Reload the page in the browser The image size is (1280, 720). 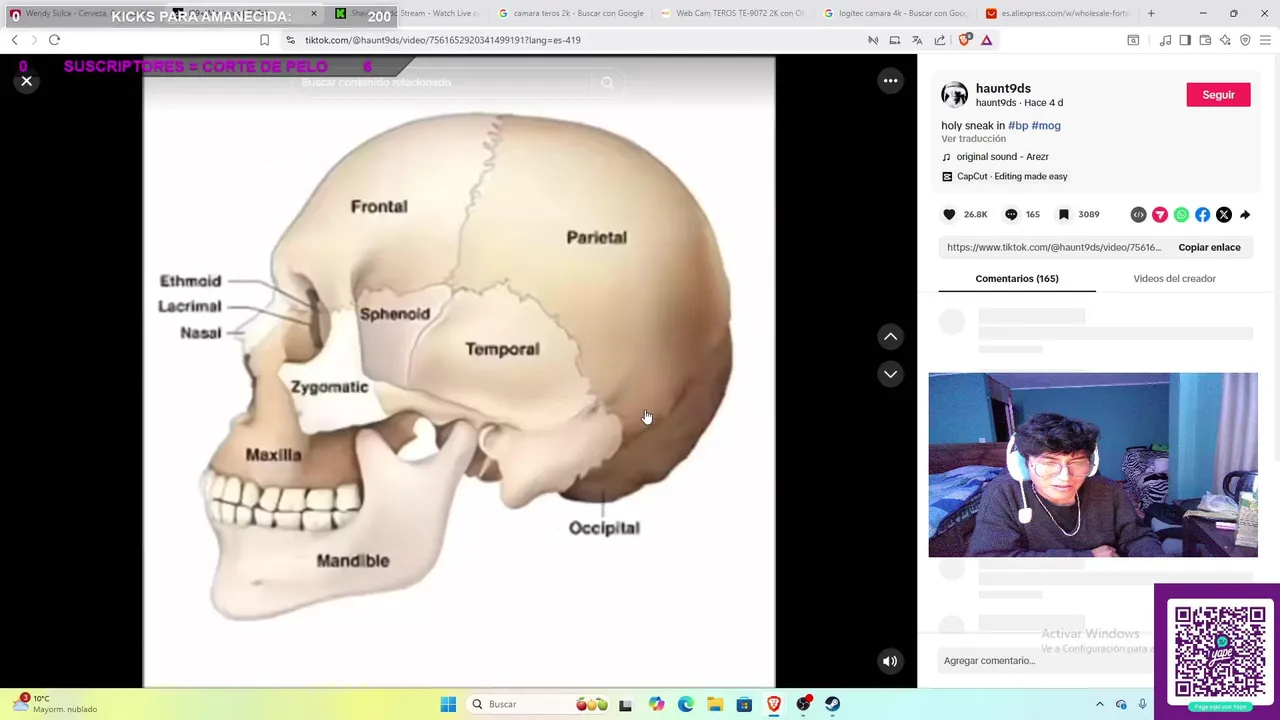(x=54, y=40)
